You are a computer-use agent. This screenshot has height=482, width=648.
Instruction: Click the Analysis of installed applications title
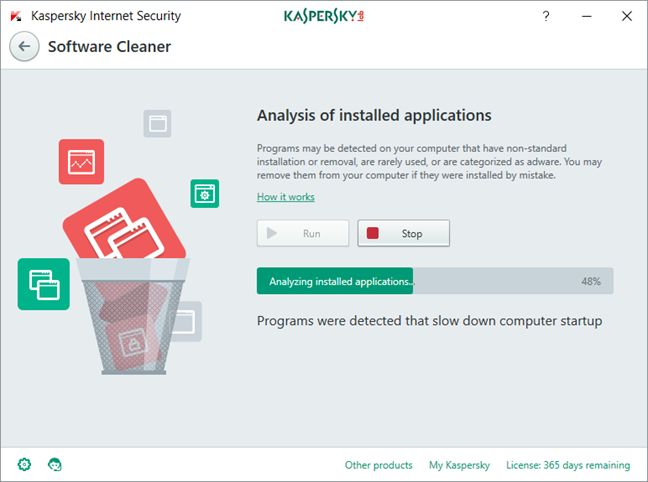[374, 115]
